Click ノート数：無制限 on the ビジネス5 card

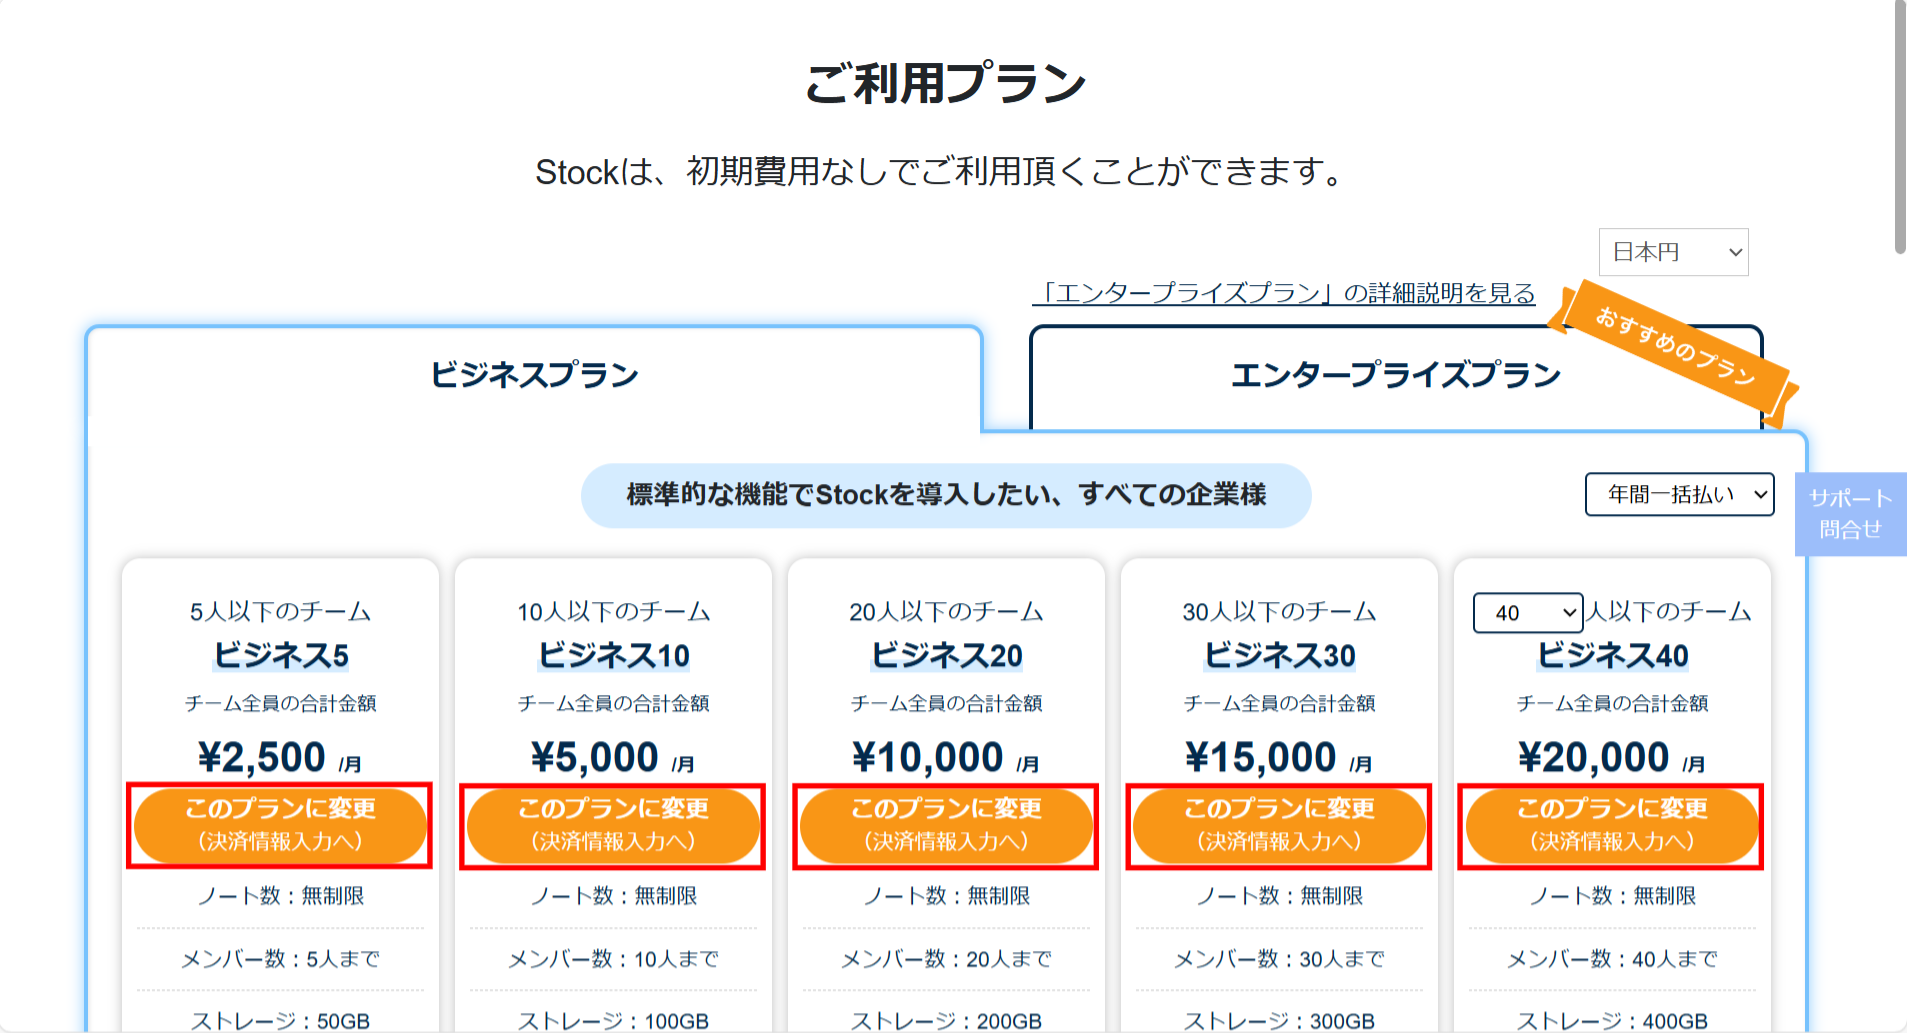click(x=280, y=895)
